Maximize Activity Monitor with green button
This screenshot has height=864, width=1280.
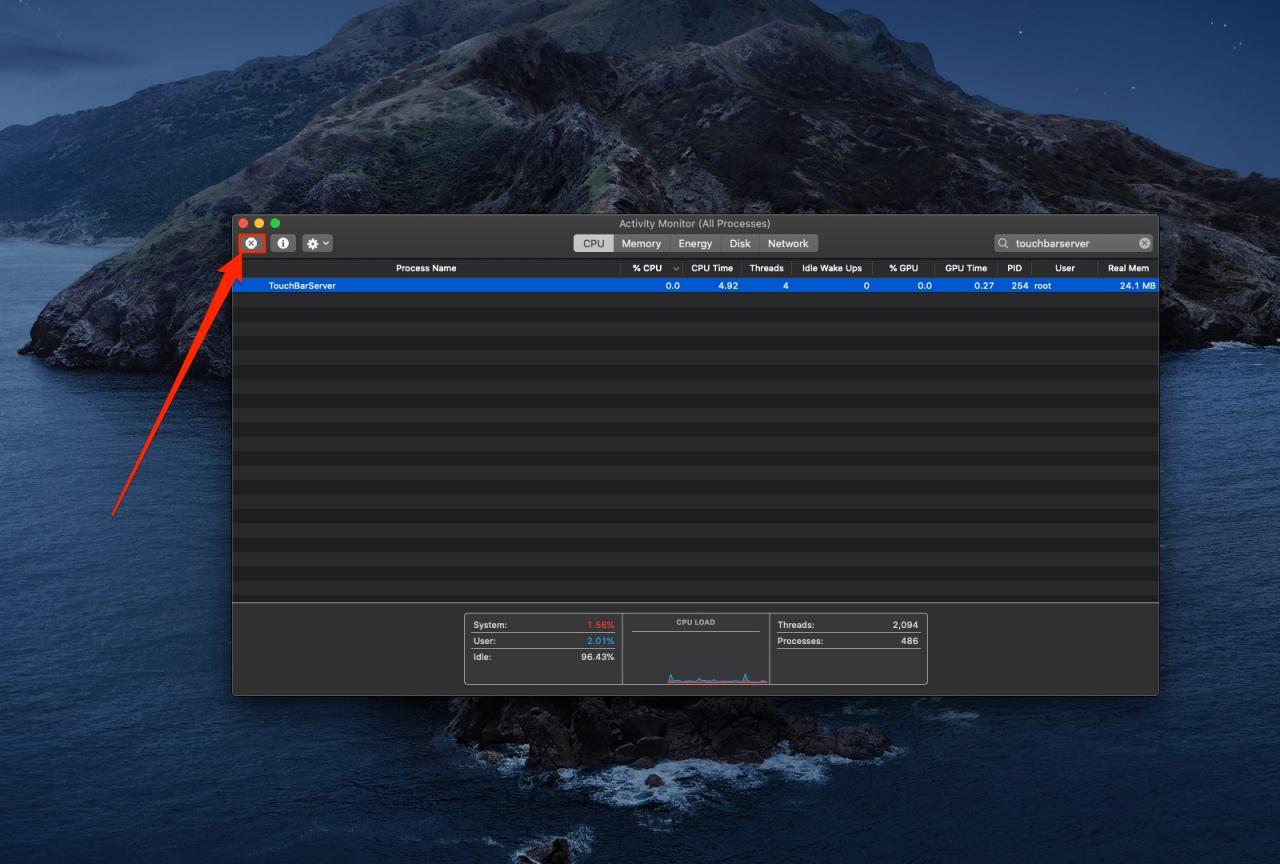275,223
